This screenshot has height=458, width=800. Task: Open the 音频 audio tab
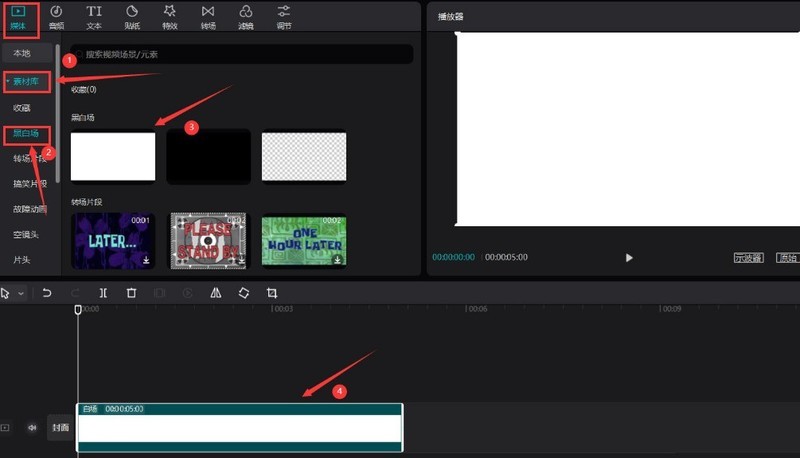pos(56,17)
